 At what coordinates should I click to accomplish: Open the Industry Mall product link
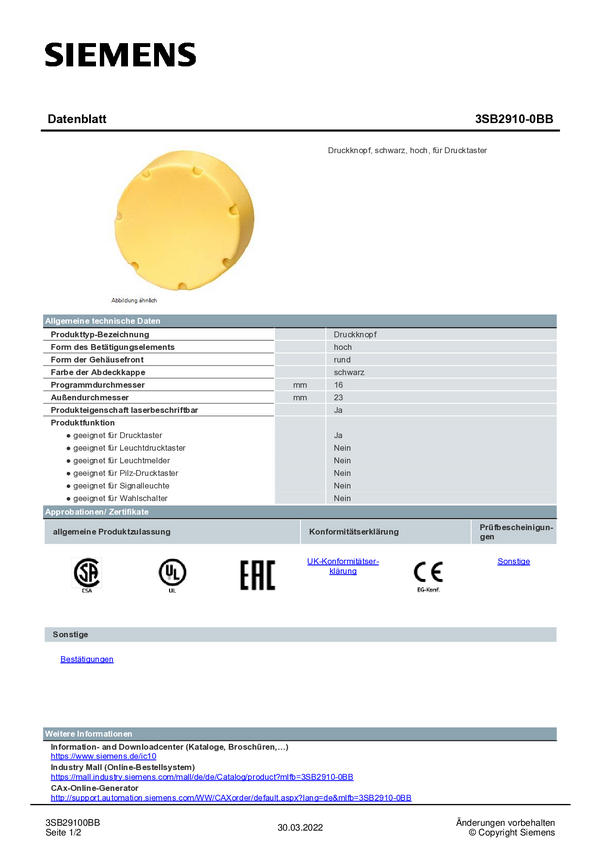click(x=202, y=777)
